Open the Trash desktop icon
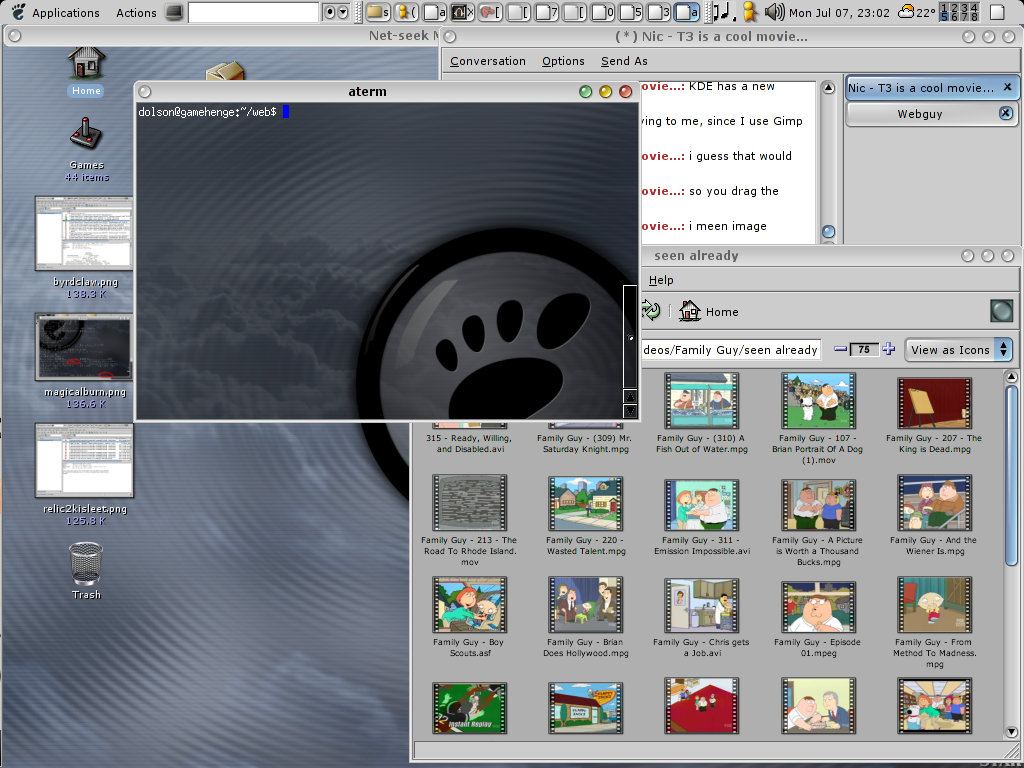The height and width of the screenshot is (768, 1024). coord(86,569)
